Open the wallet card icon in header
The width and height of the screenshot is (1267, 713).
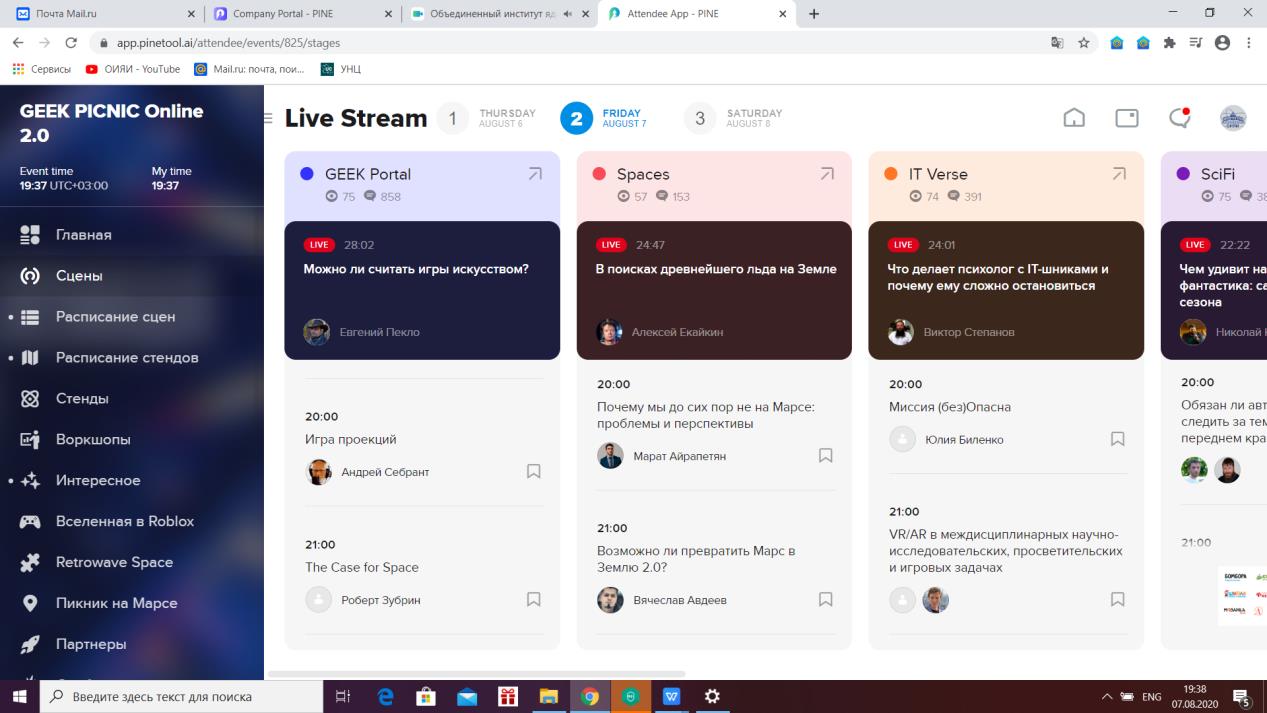point(1127,118)
